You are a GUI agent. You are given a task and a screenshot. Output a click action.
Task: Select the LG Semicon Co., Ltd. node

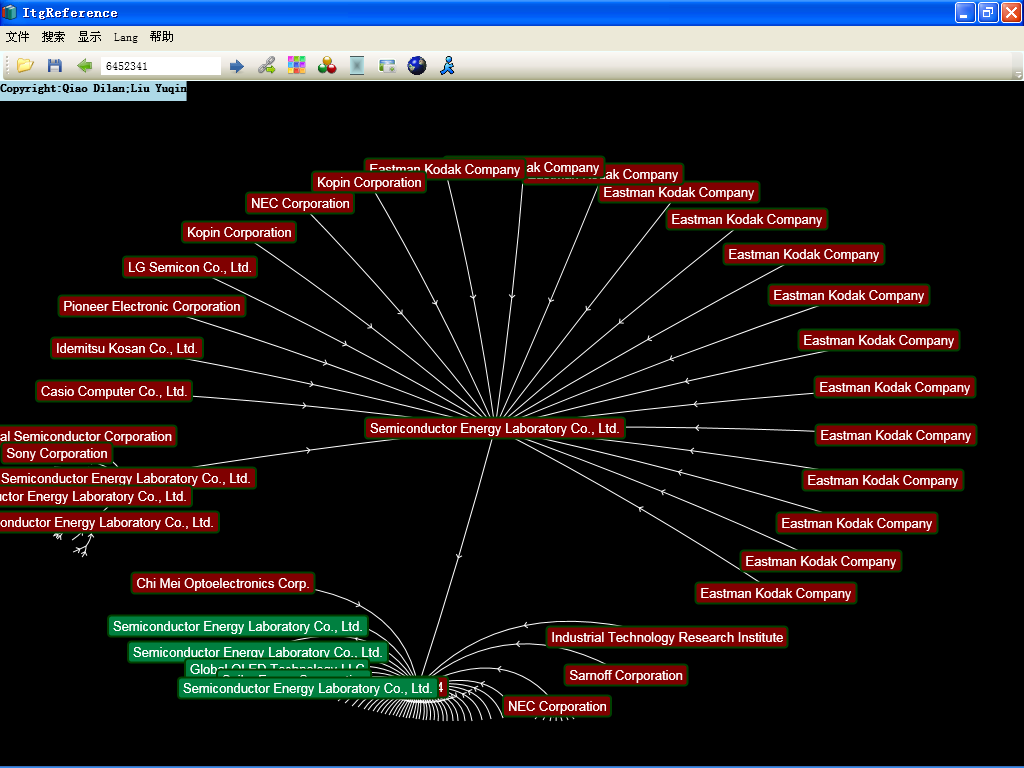[189, 267]
